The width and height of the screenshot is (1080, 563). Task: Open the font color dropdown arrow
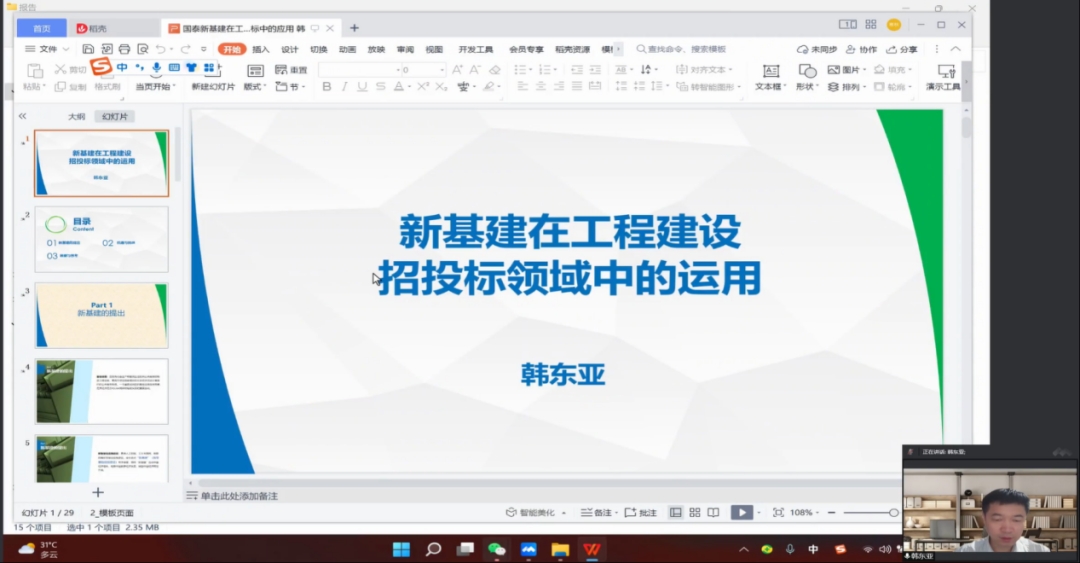tap(409, 87)
